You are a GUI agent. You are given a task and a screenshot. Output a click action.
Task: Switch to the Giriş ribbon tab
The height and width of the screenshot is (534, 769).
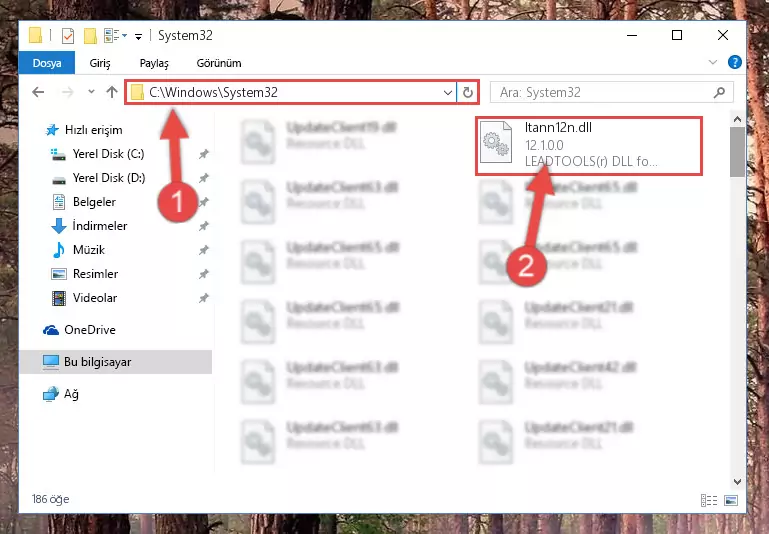[x=100, y=63]
